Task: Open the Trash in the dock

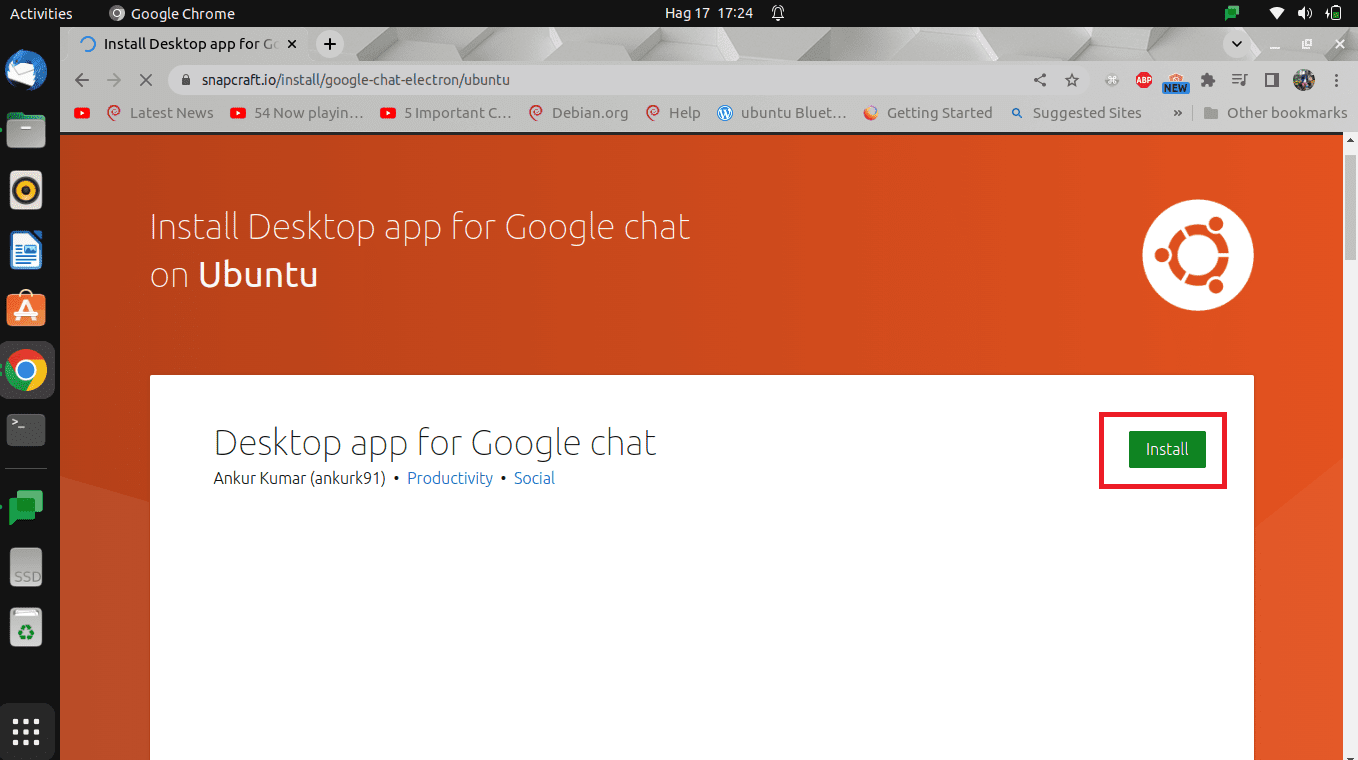Action: (x=26, y=627)
